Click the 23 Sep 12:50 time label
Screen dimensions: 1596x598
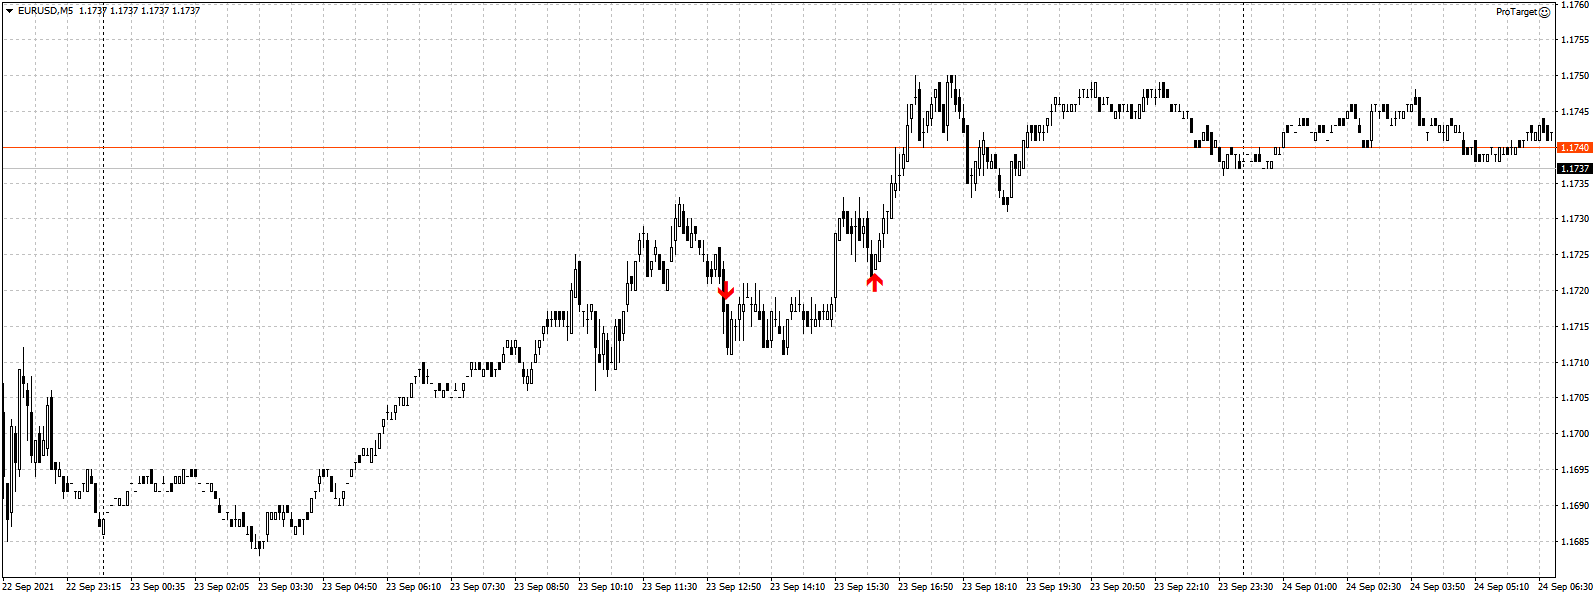733,587
